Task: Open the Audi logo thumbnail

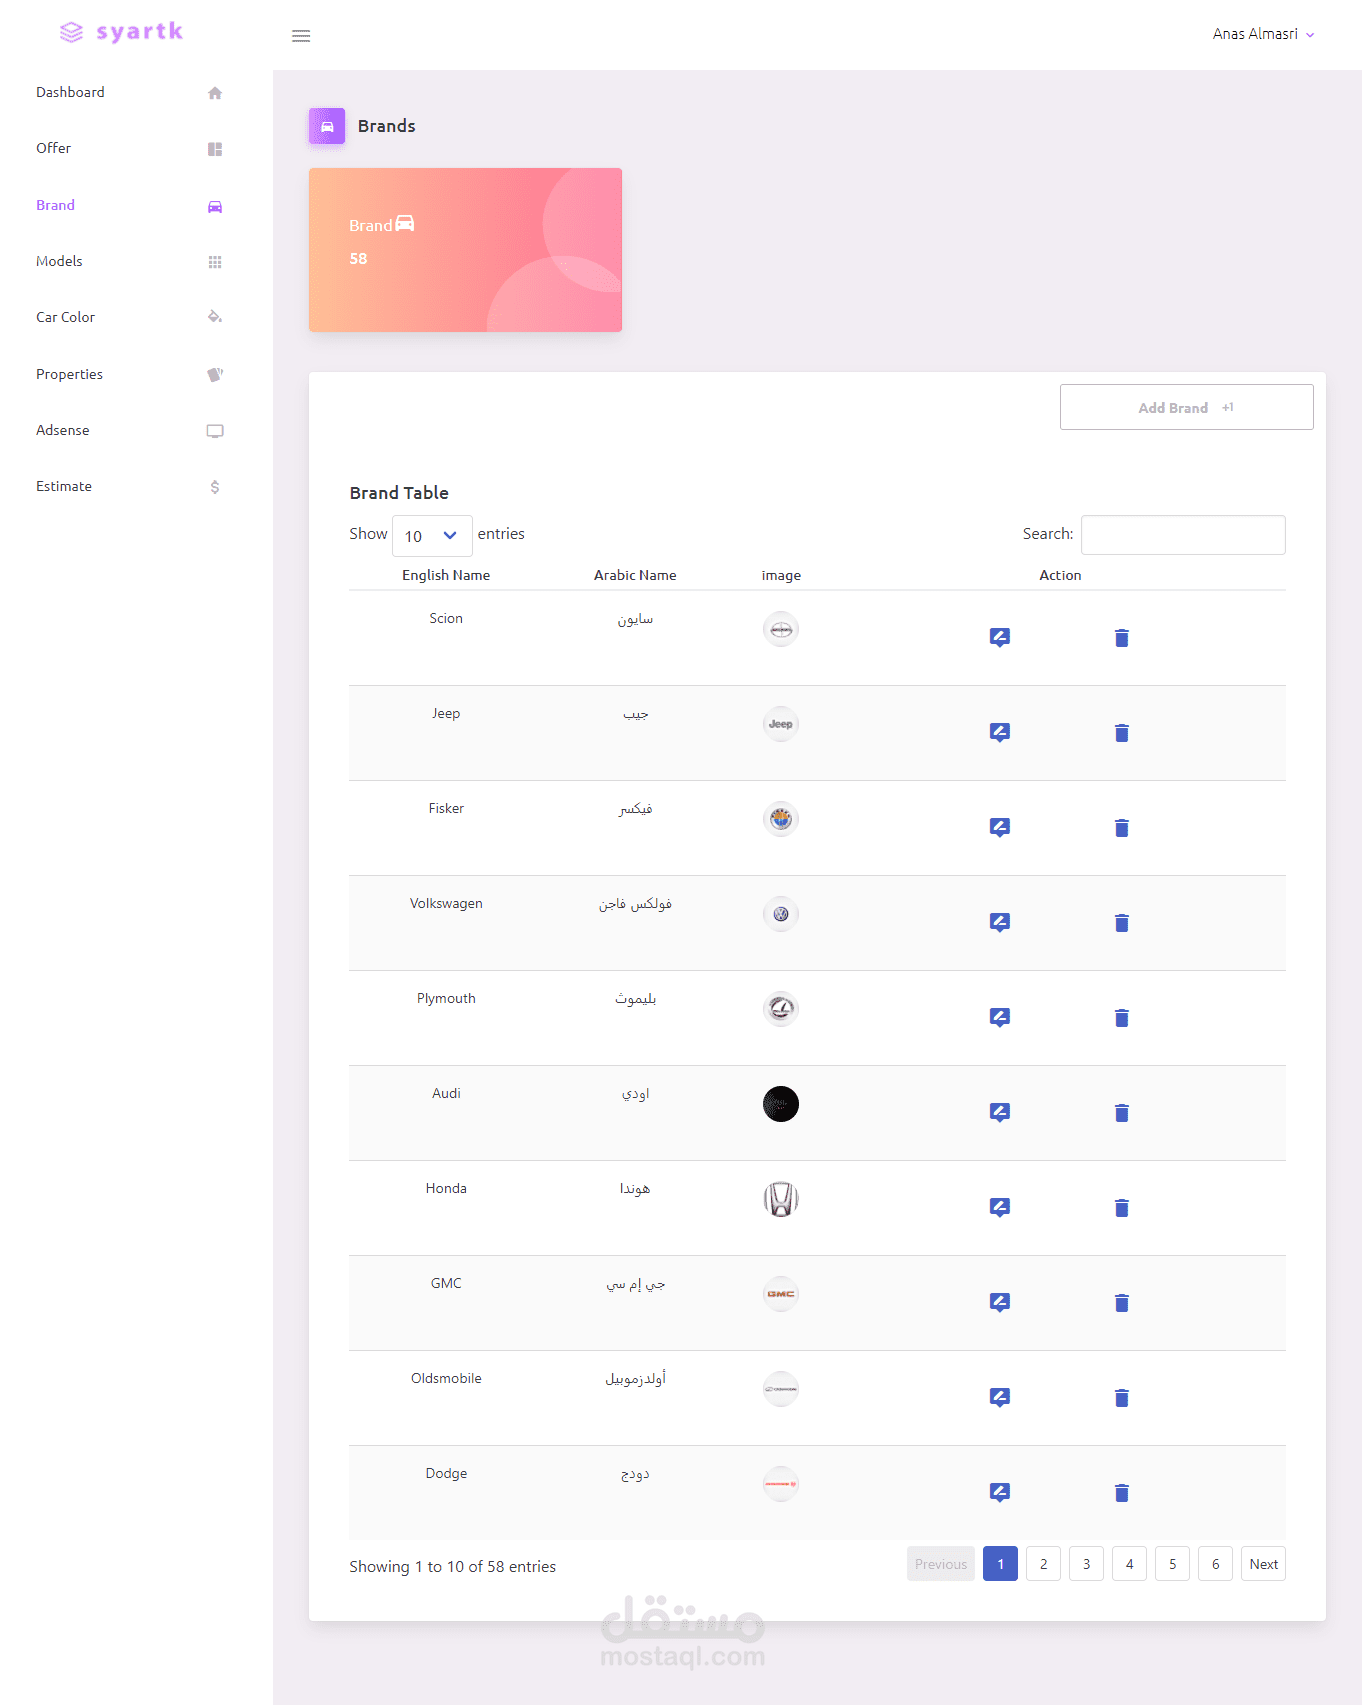Action: [781, 1104]
